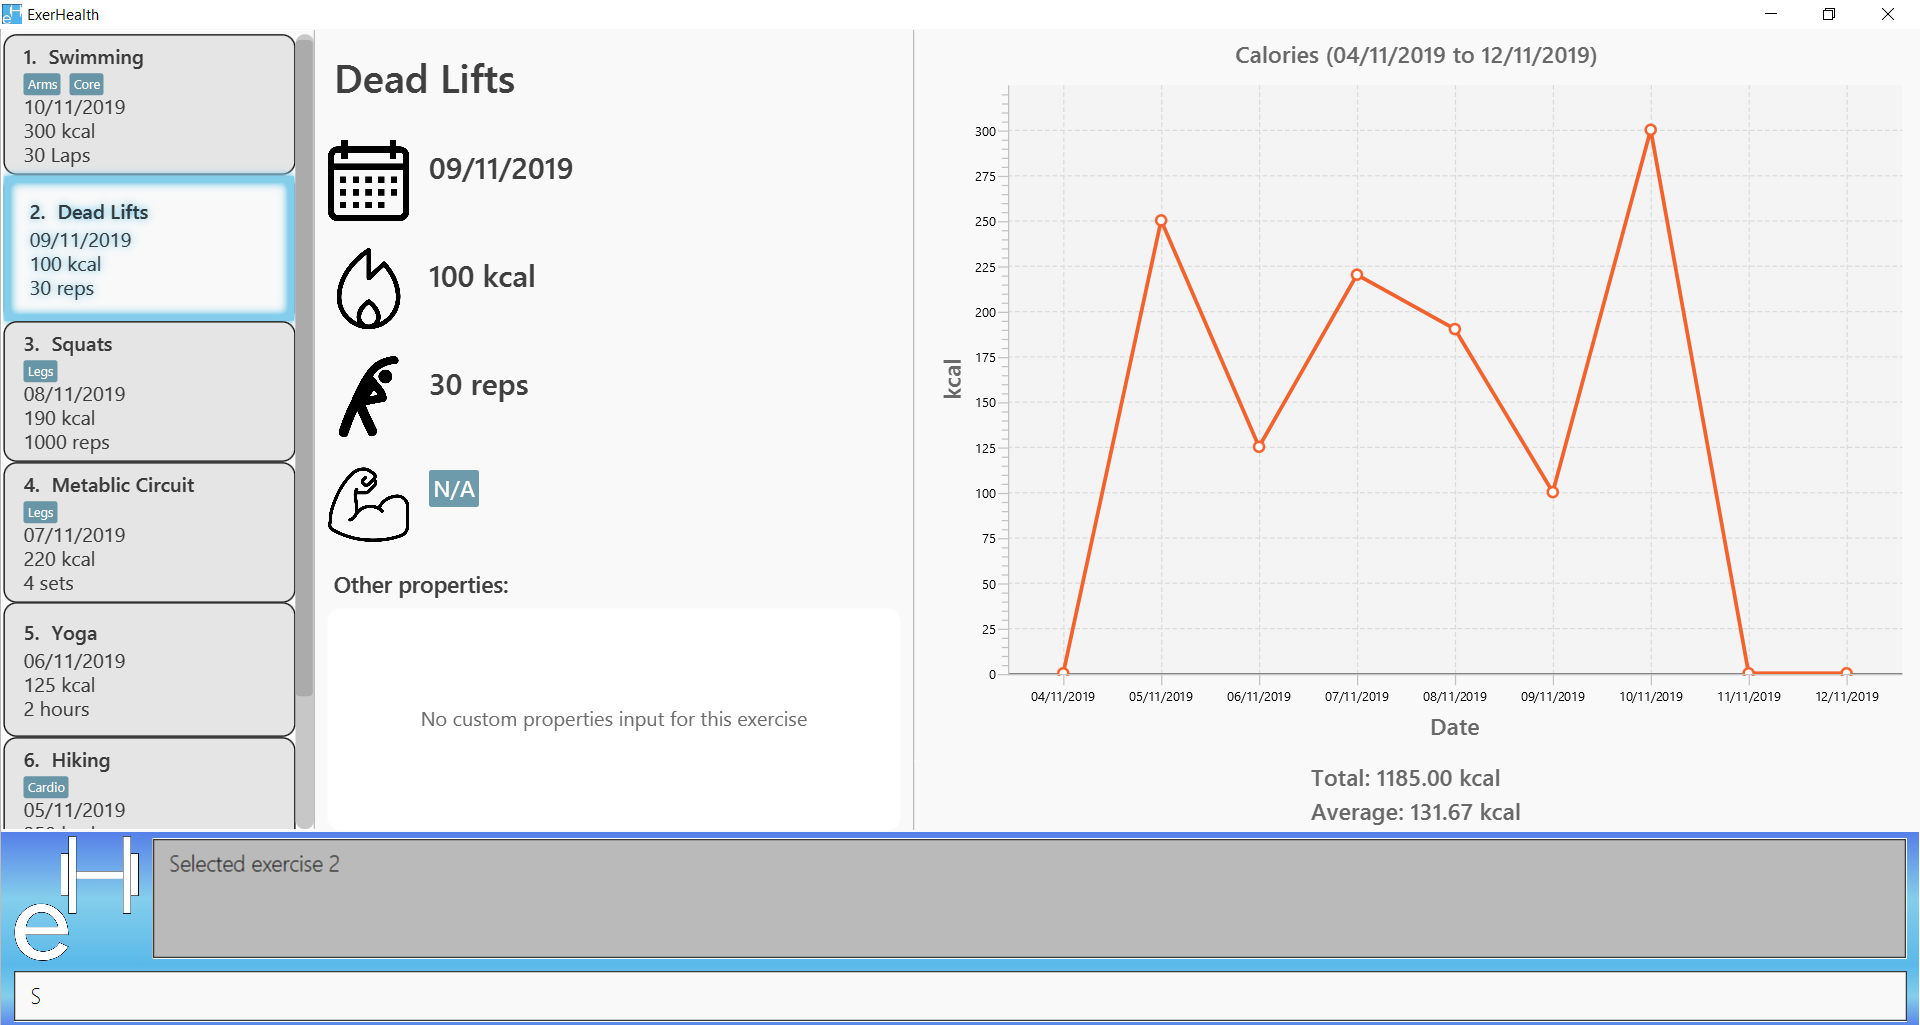Pick the Yoga exercise card

(149, 670)
